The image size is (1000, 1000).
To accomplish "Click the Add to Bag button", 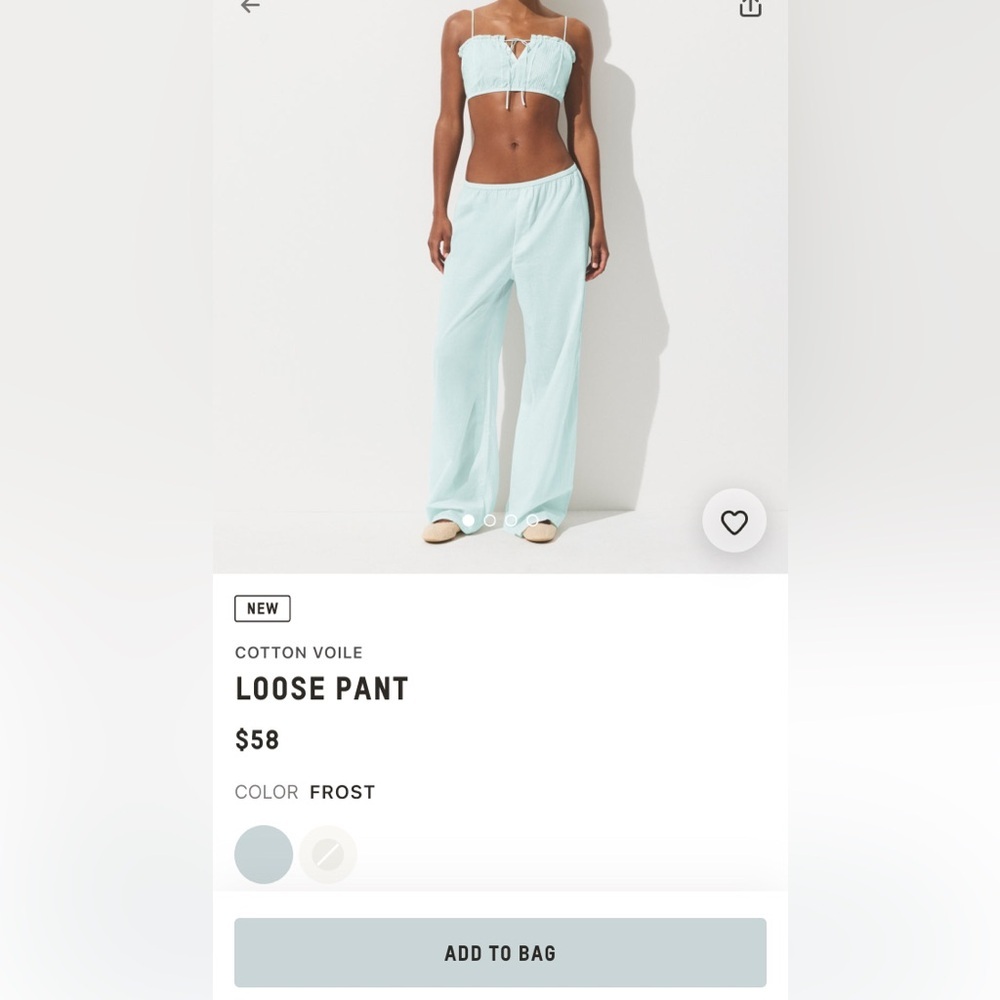I will coord(500,953).
